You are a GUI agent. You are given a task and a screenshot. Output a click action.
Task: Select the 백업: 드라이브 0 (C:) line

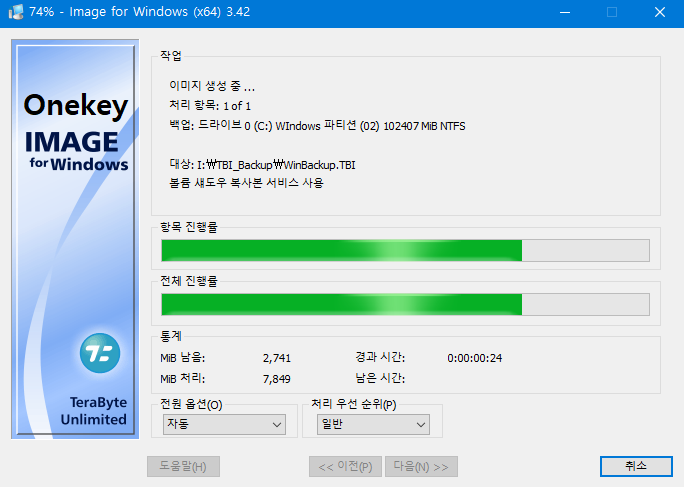click(317, 126)
